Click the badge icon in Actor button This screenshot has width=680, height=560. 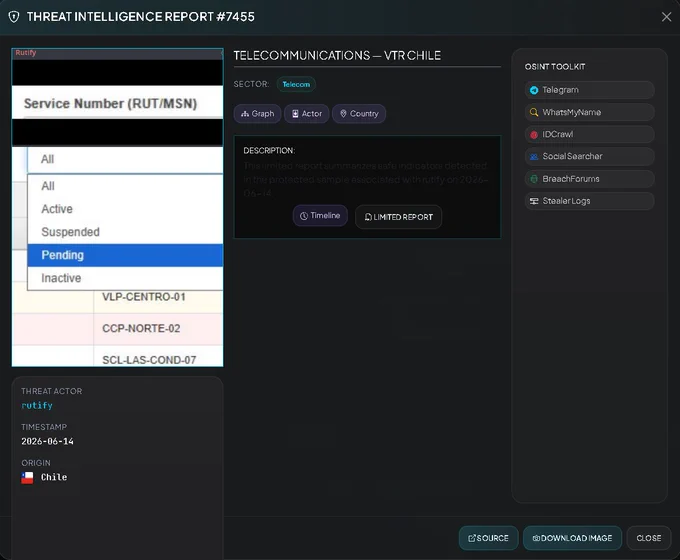point(295,114)
